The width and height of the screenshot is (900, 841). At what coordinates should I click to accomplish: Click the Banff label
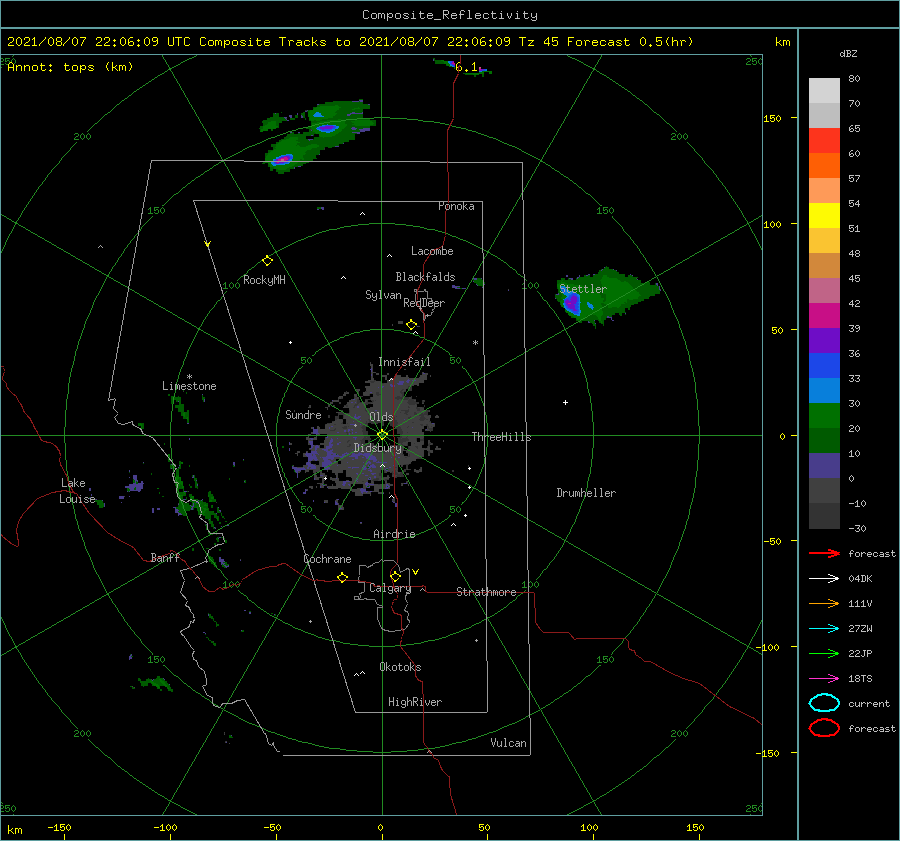click(x=165, y=557)
